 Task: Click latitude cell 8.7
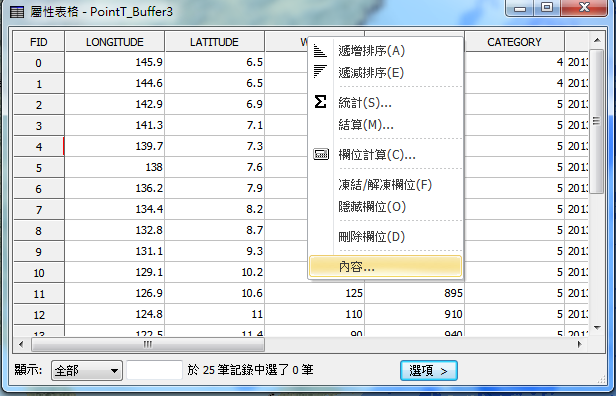coord(214,230)
